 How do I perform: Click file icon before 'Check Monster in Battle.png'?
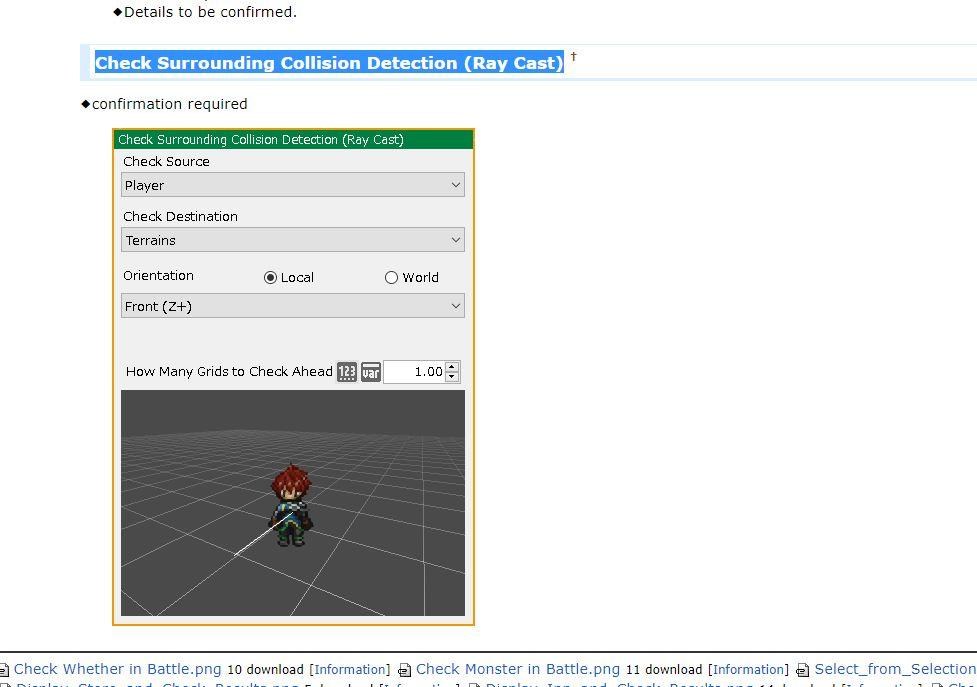404,670
